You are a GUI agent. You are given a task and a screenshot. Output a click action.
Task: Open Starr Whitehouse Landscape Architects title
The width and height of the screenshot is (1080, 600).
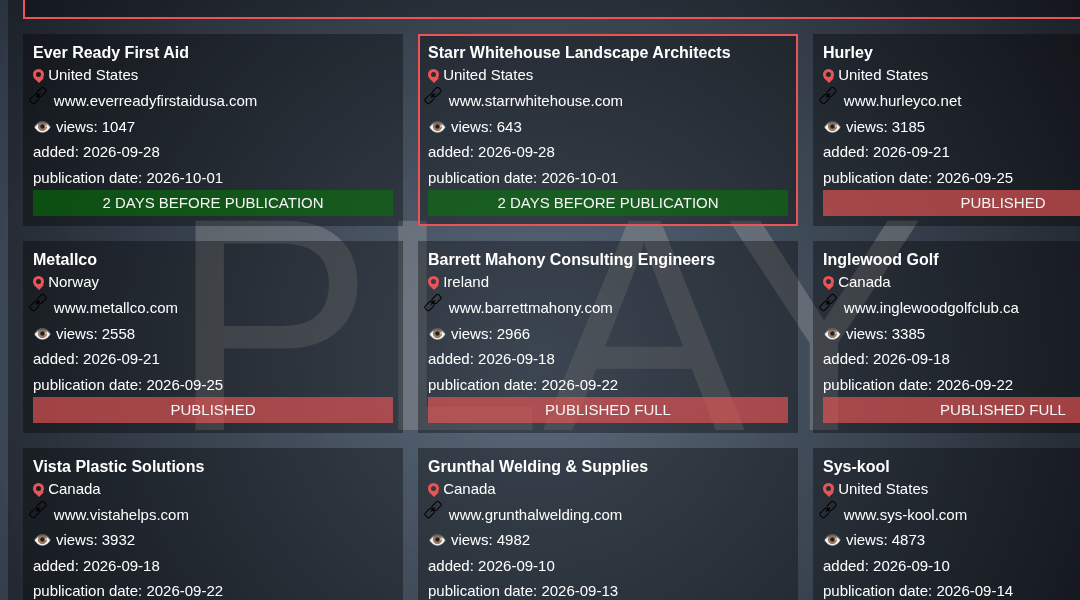(x=579, y=53)
